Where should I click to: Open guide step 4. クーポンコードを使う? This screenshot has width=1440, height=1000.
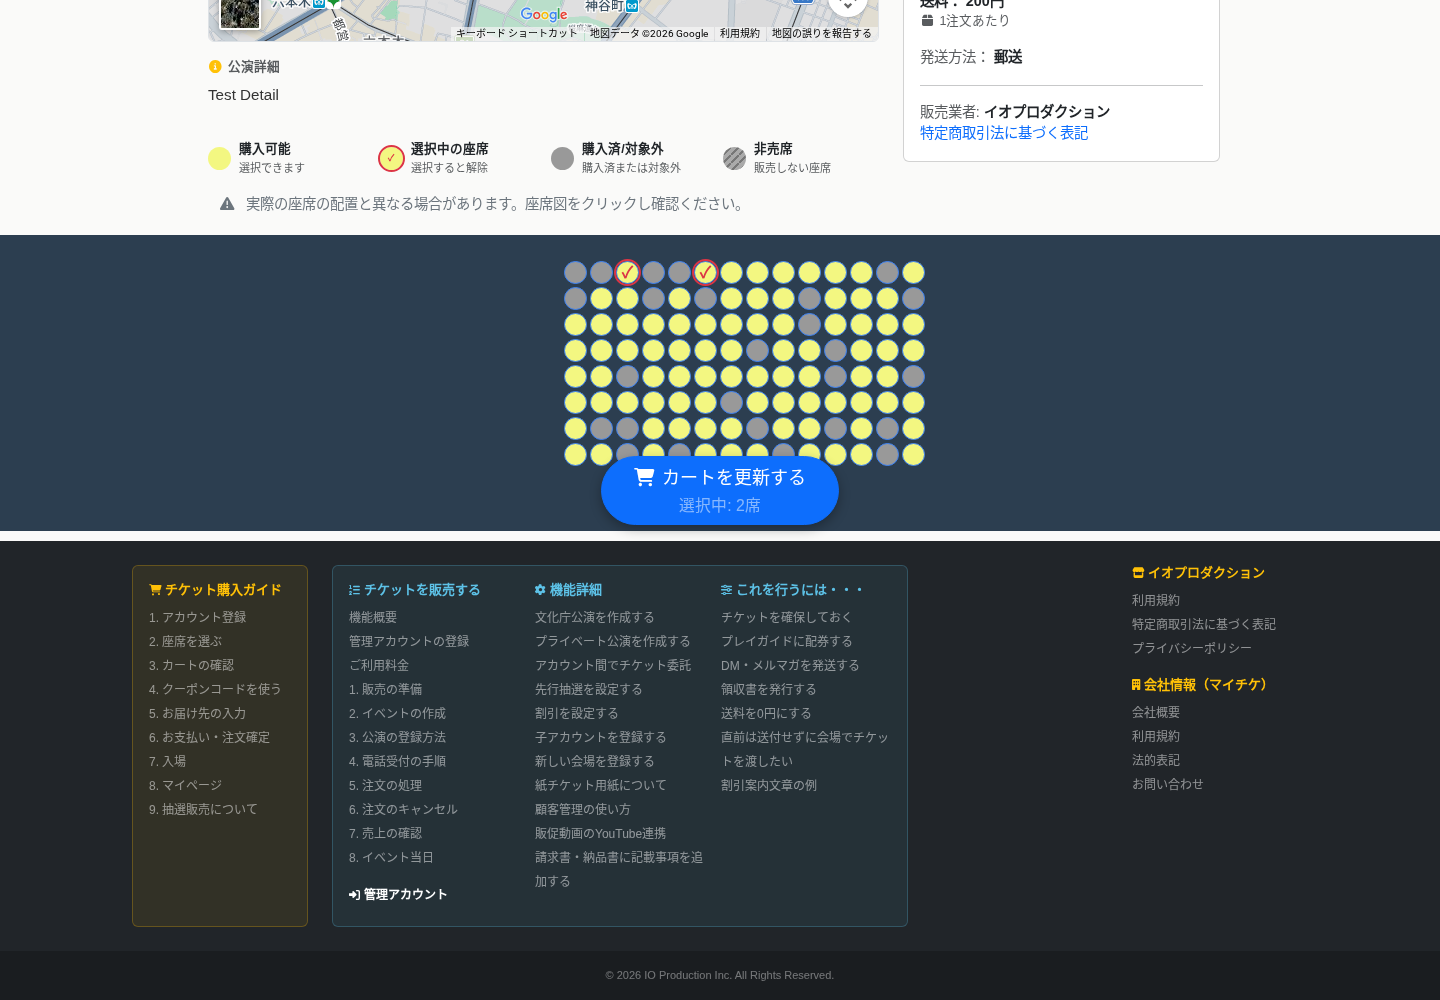tap(215, 690)
